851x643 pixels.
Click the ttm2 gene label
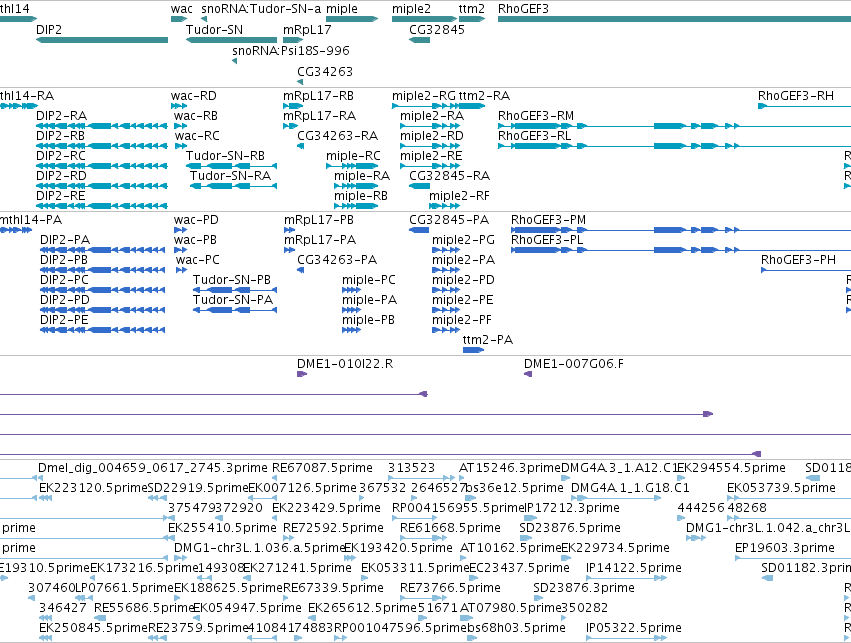click(x=472, y=9)
